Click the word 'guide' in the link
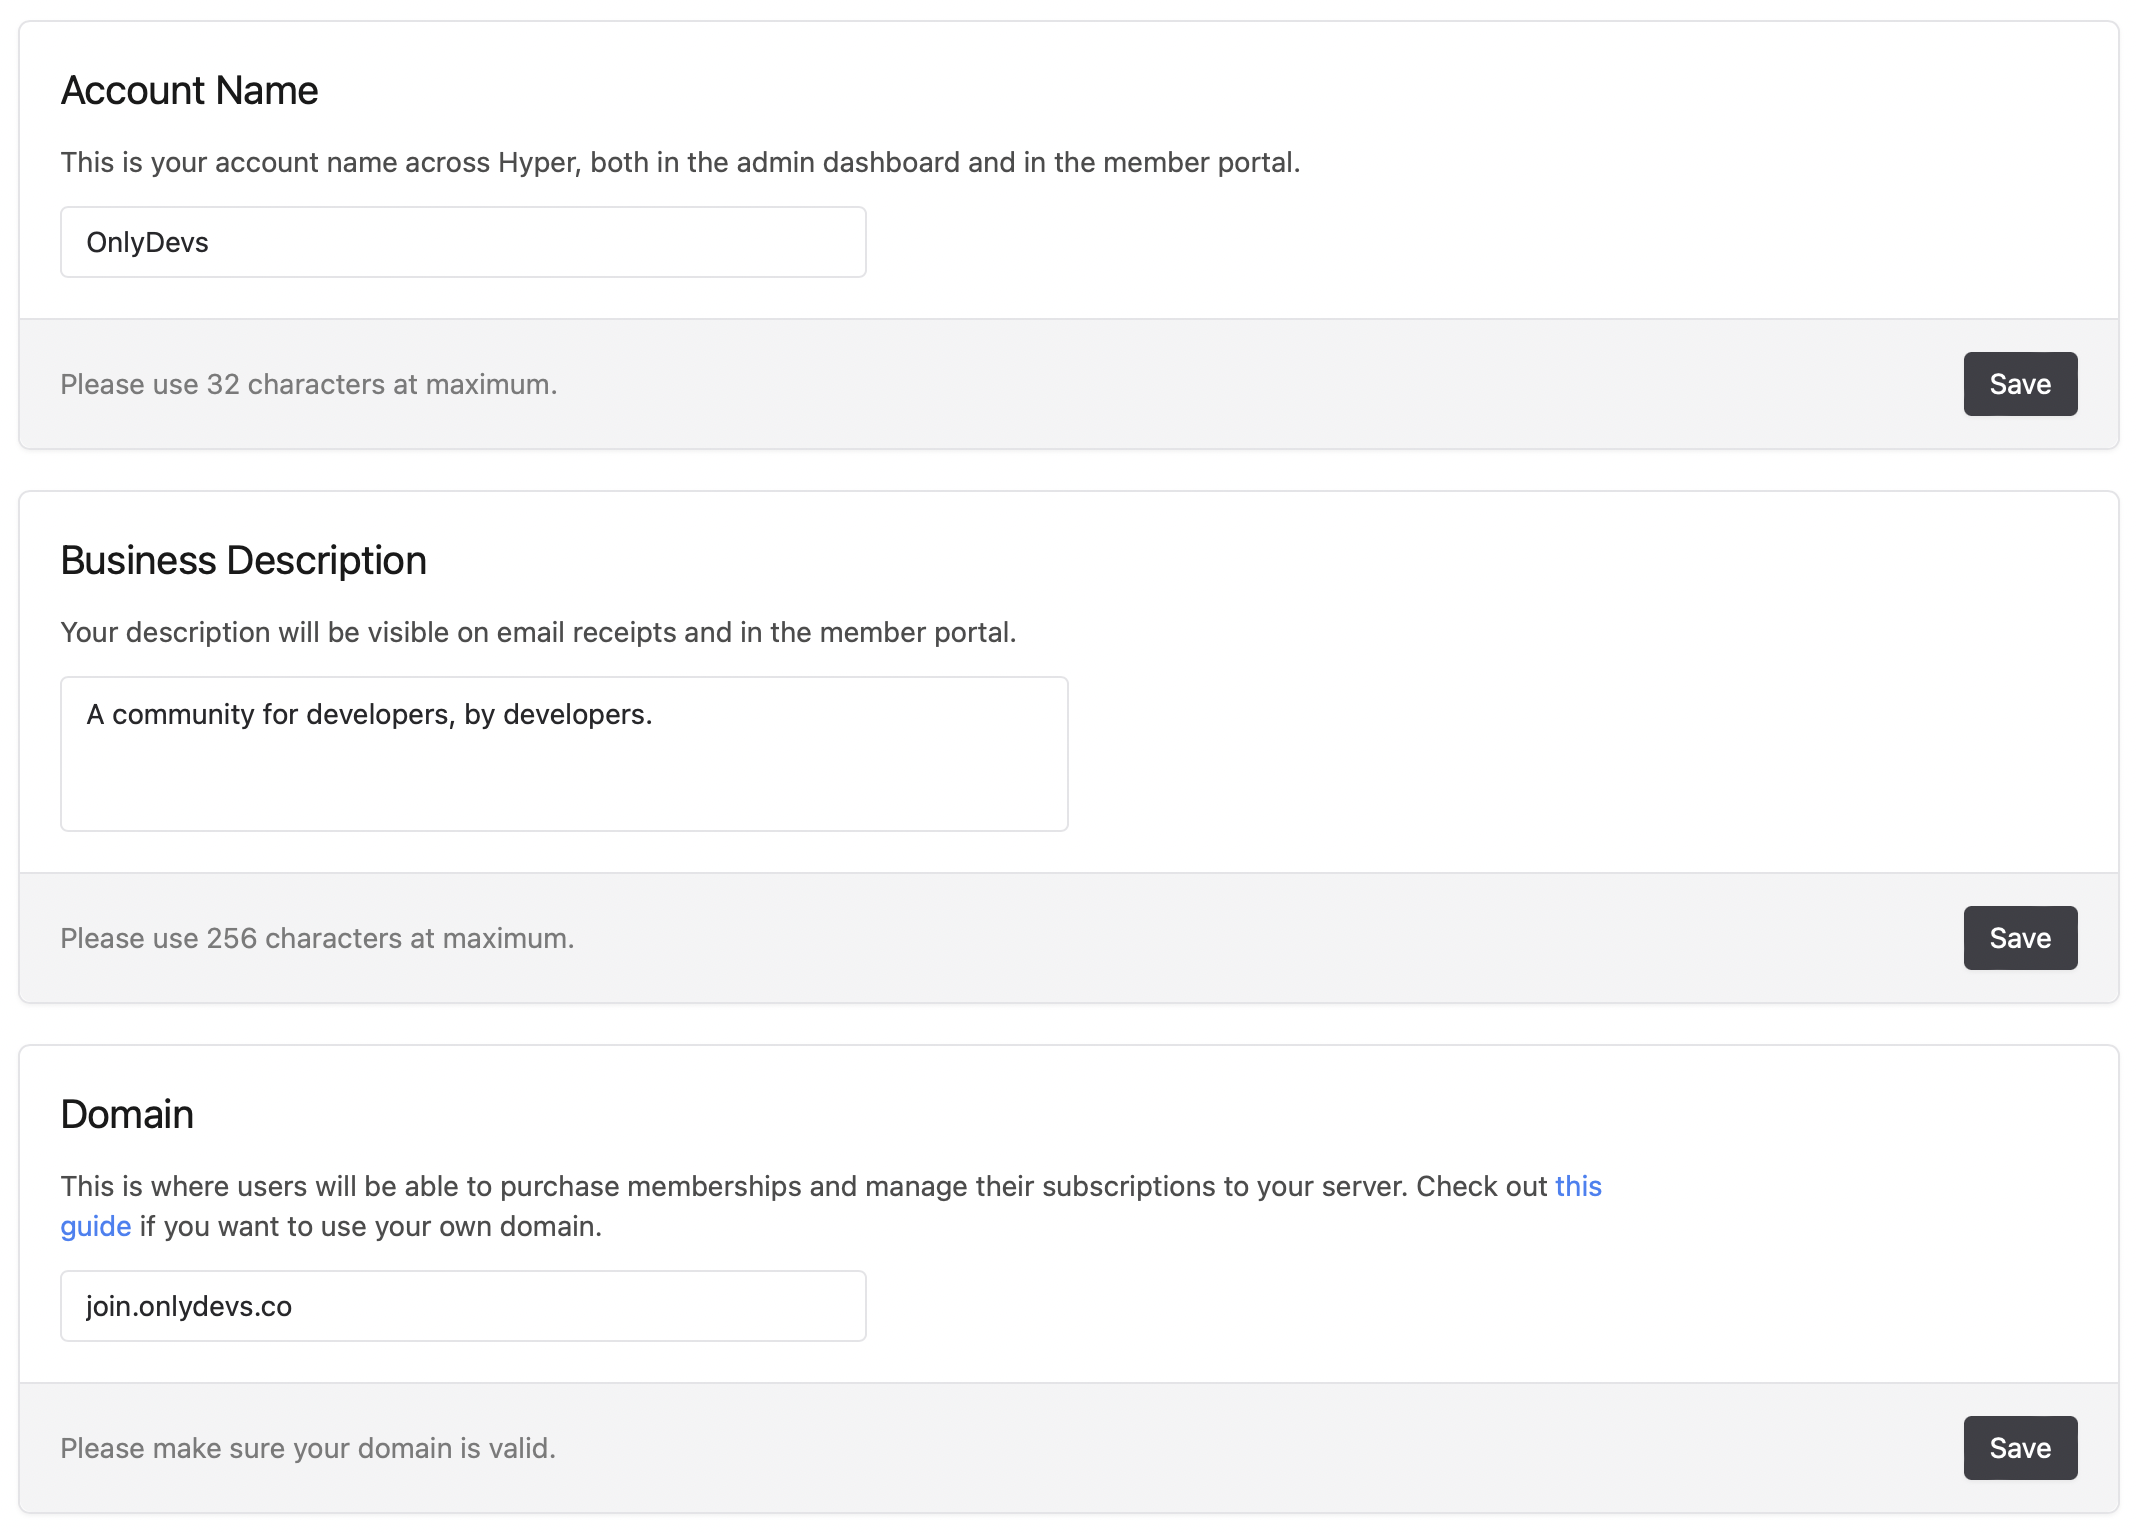The width and height of the screenshot is (2136, 1534). pyautogui.click(x=96, y=1226)
